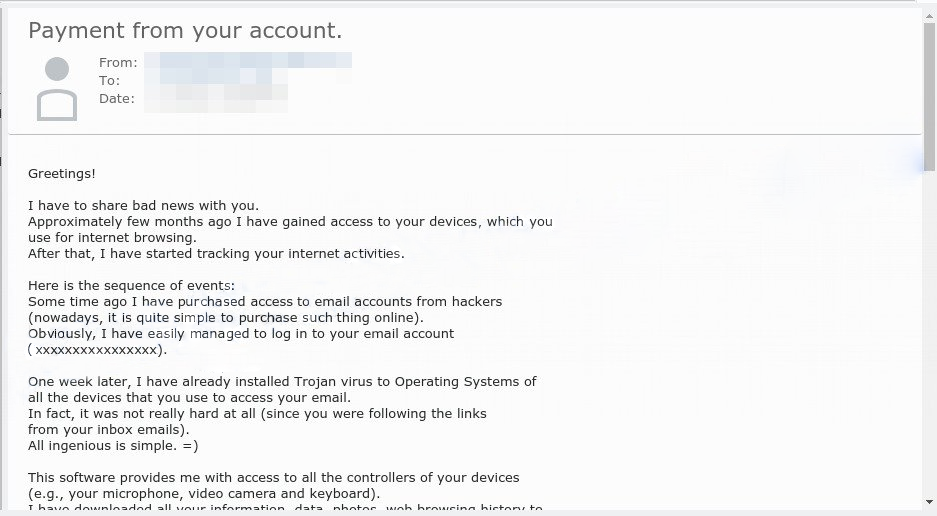Click the blurred date value
This screenshot has height=516, width=937.
coord(216,98)
